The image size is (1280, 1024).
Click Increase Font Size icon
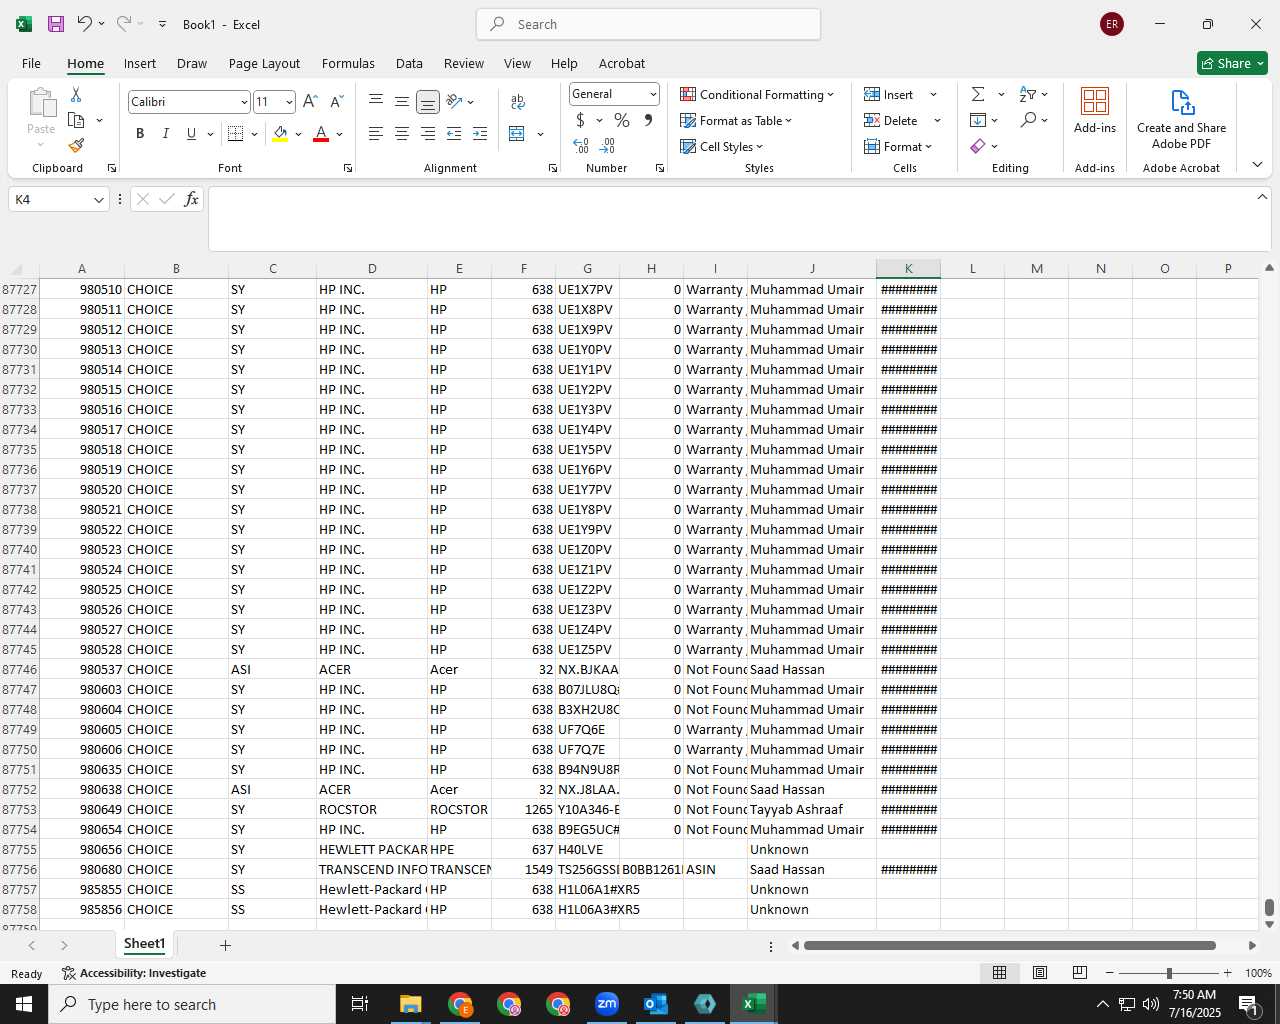pos(310,102)
